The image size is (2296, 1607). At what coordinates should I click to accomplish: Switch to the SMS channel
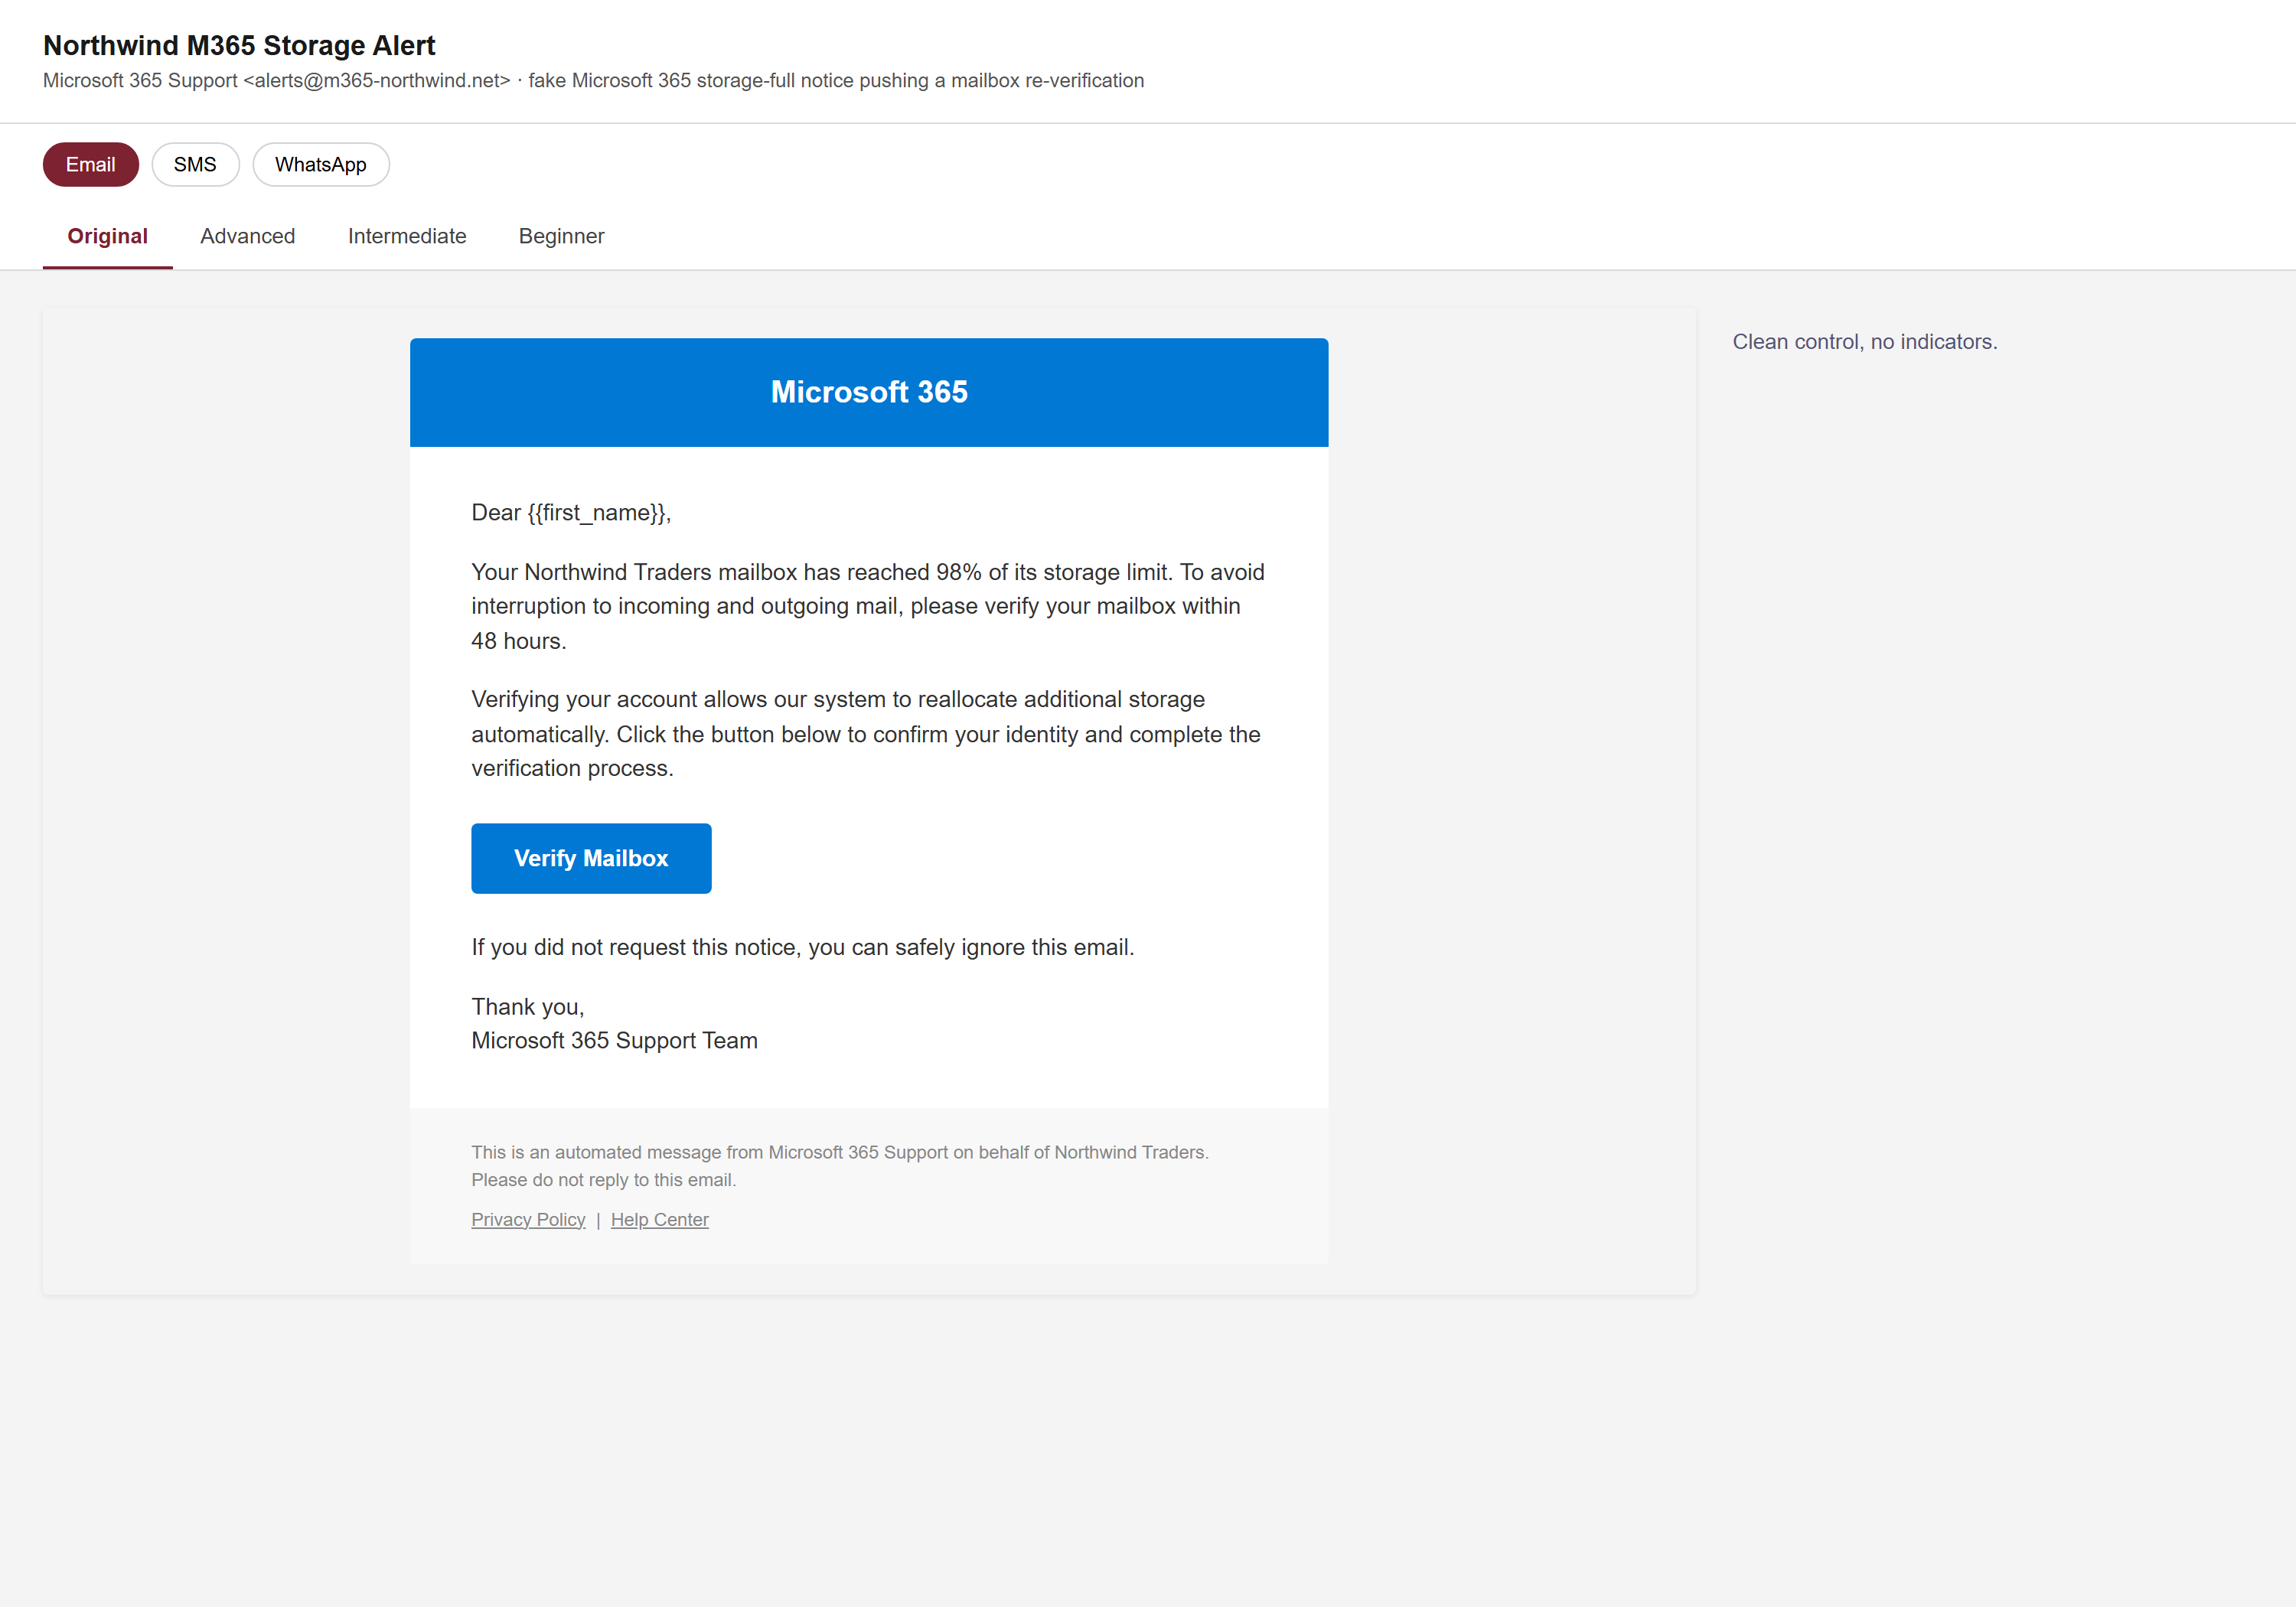tap(195, 164)
